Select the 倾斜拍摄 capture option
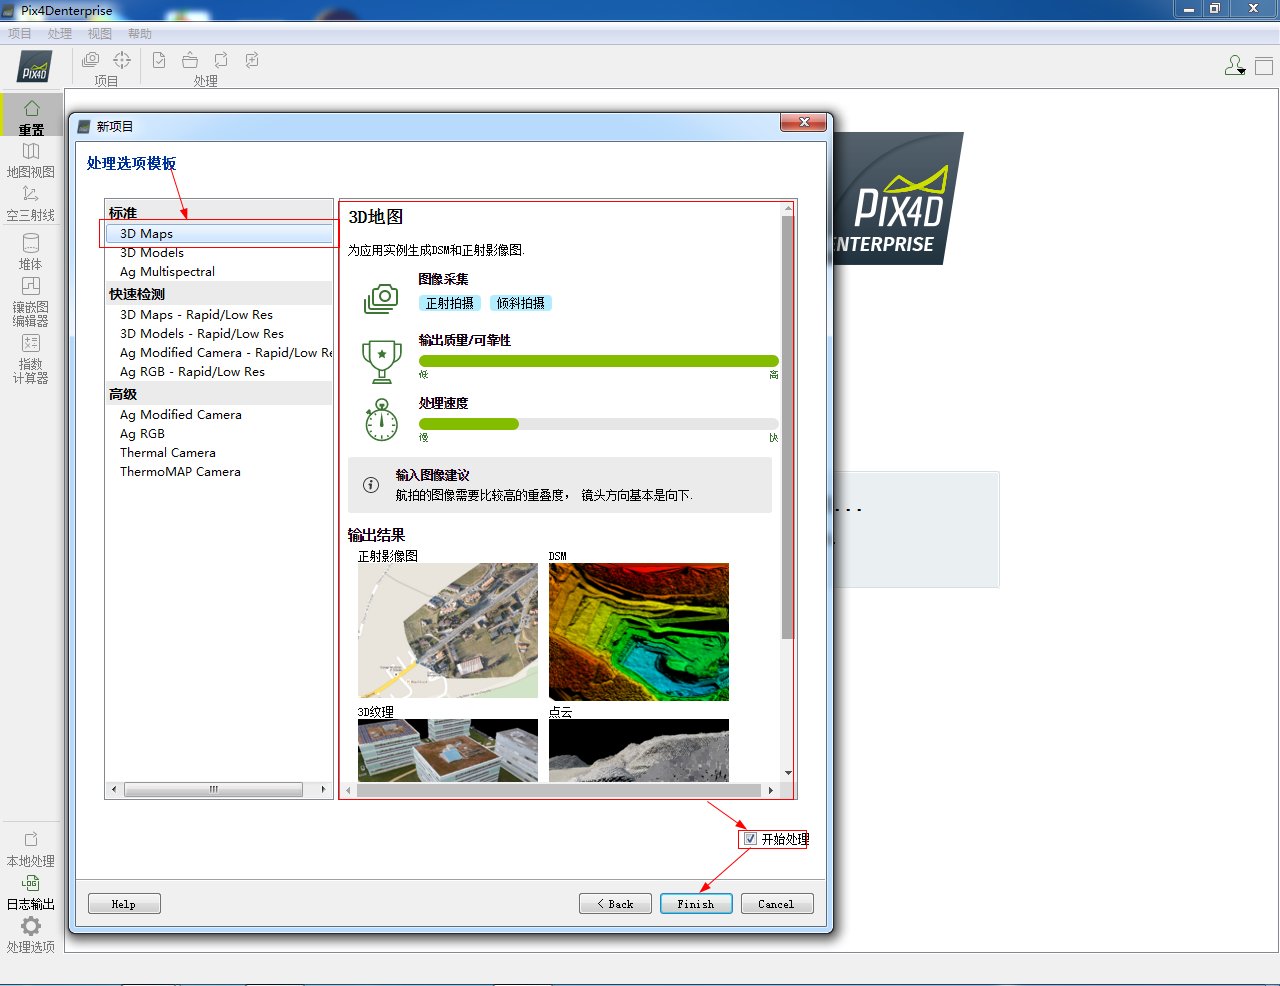The image size is (1280, 986). 519,302
